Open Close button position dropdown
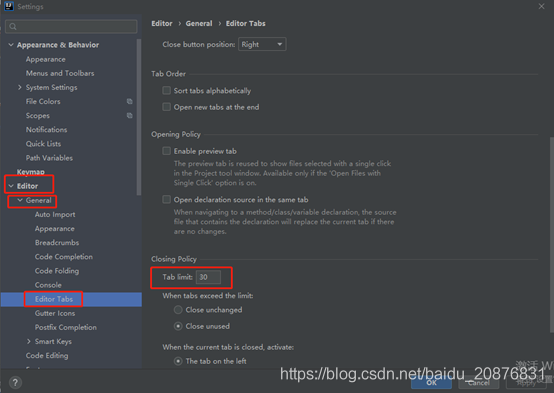This screenshot has width=554, height=393. [x=262, y=45]
